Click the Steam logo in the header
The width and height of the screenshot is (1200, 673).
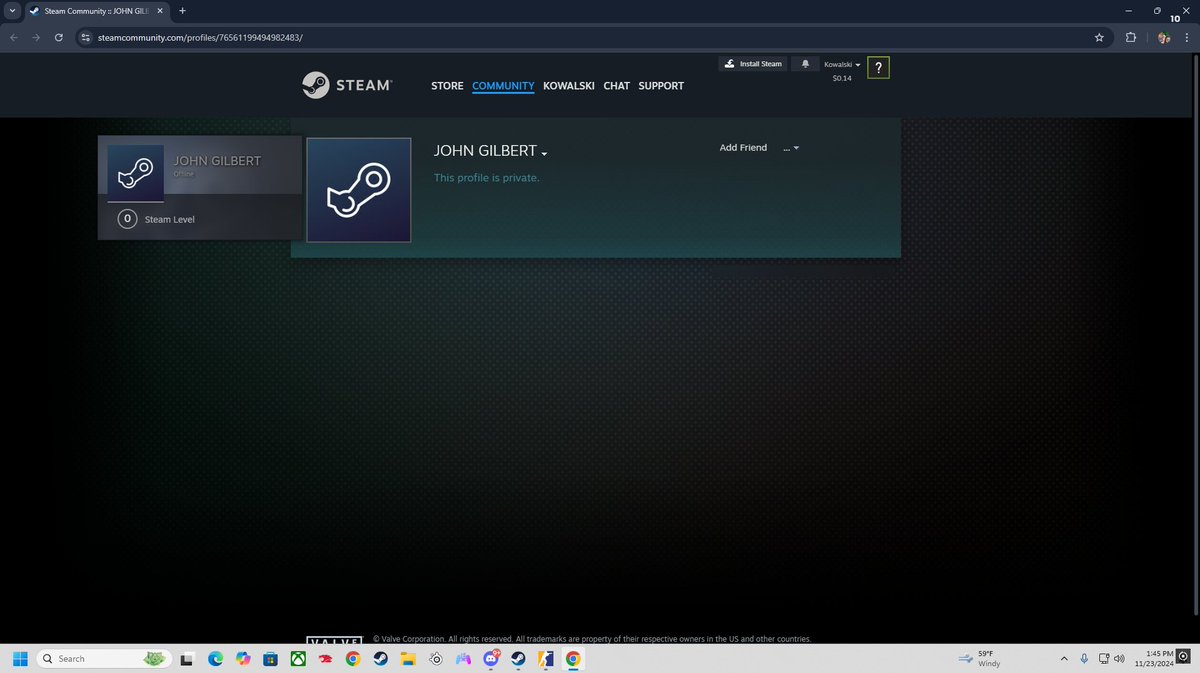point(346,85)
